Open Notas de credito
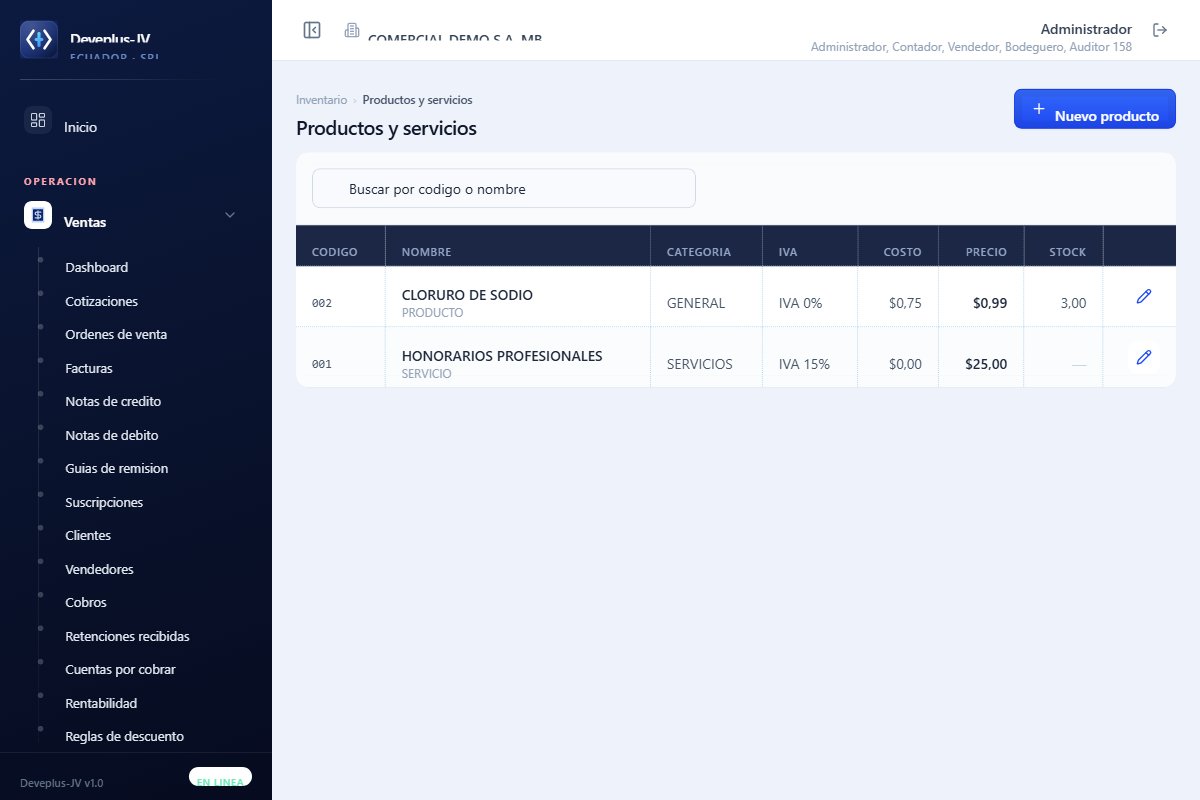The width and height of the screenshot is (1200, 800). pyautogui.click(x=113, y=402)
